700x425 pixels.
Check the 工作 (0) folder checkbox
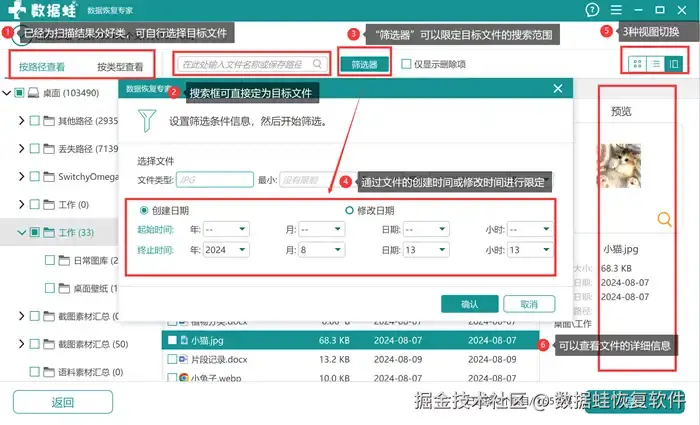[34, 204]
